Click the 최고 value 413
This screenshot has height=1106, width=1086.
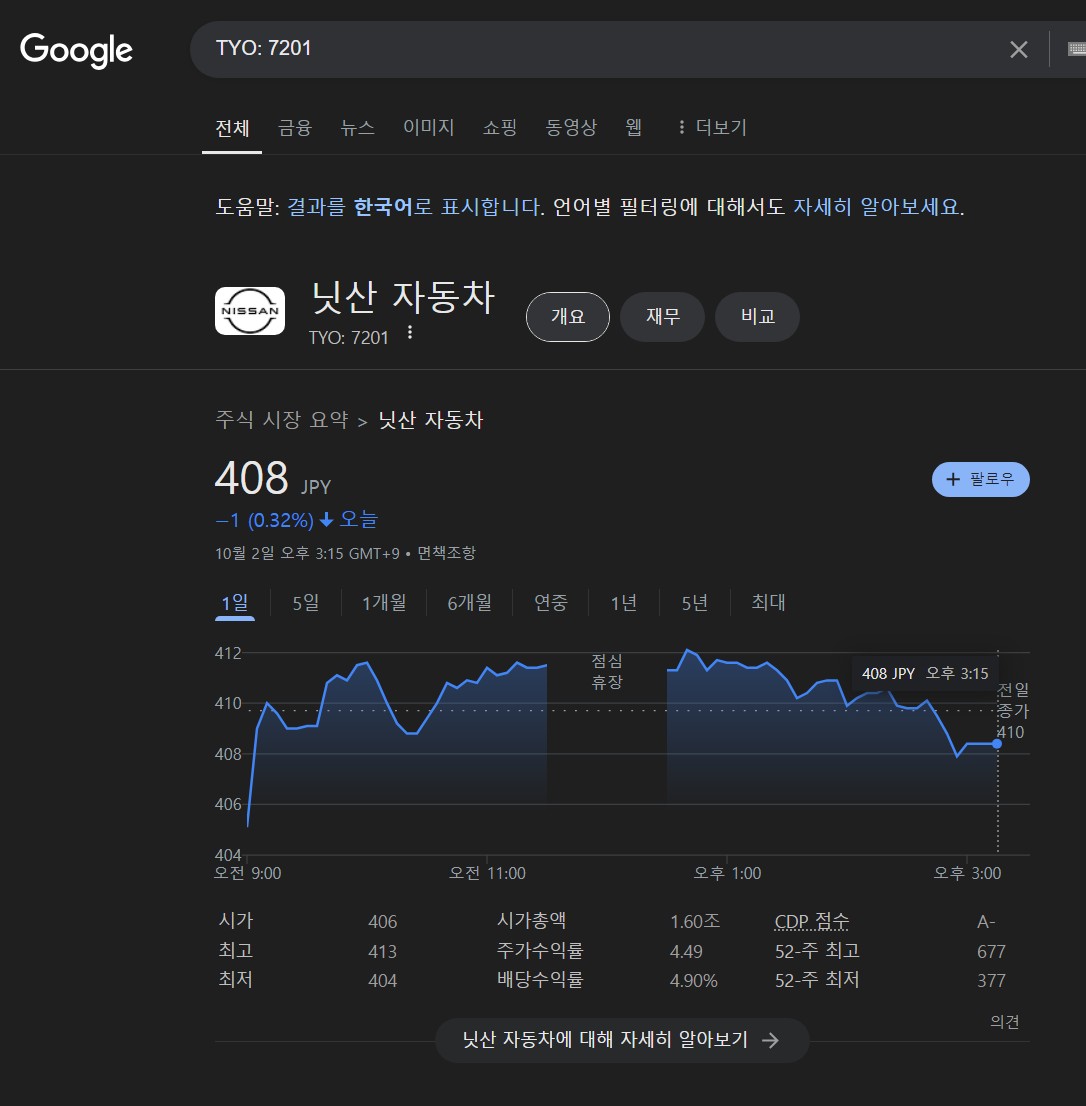click(383, 952)
